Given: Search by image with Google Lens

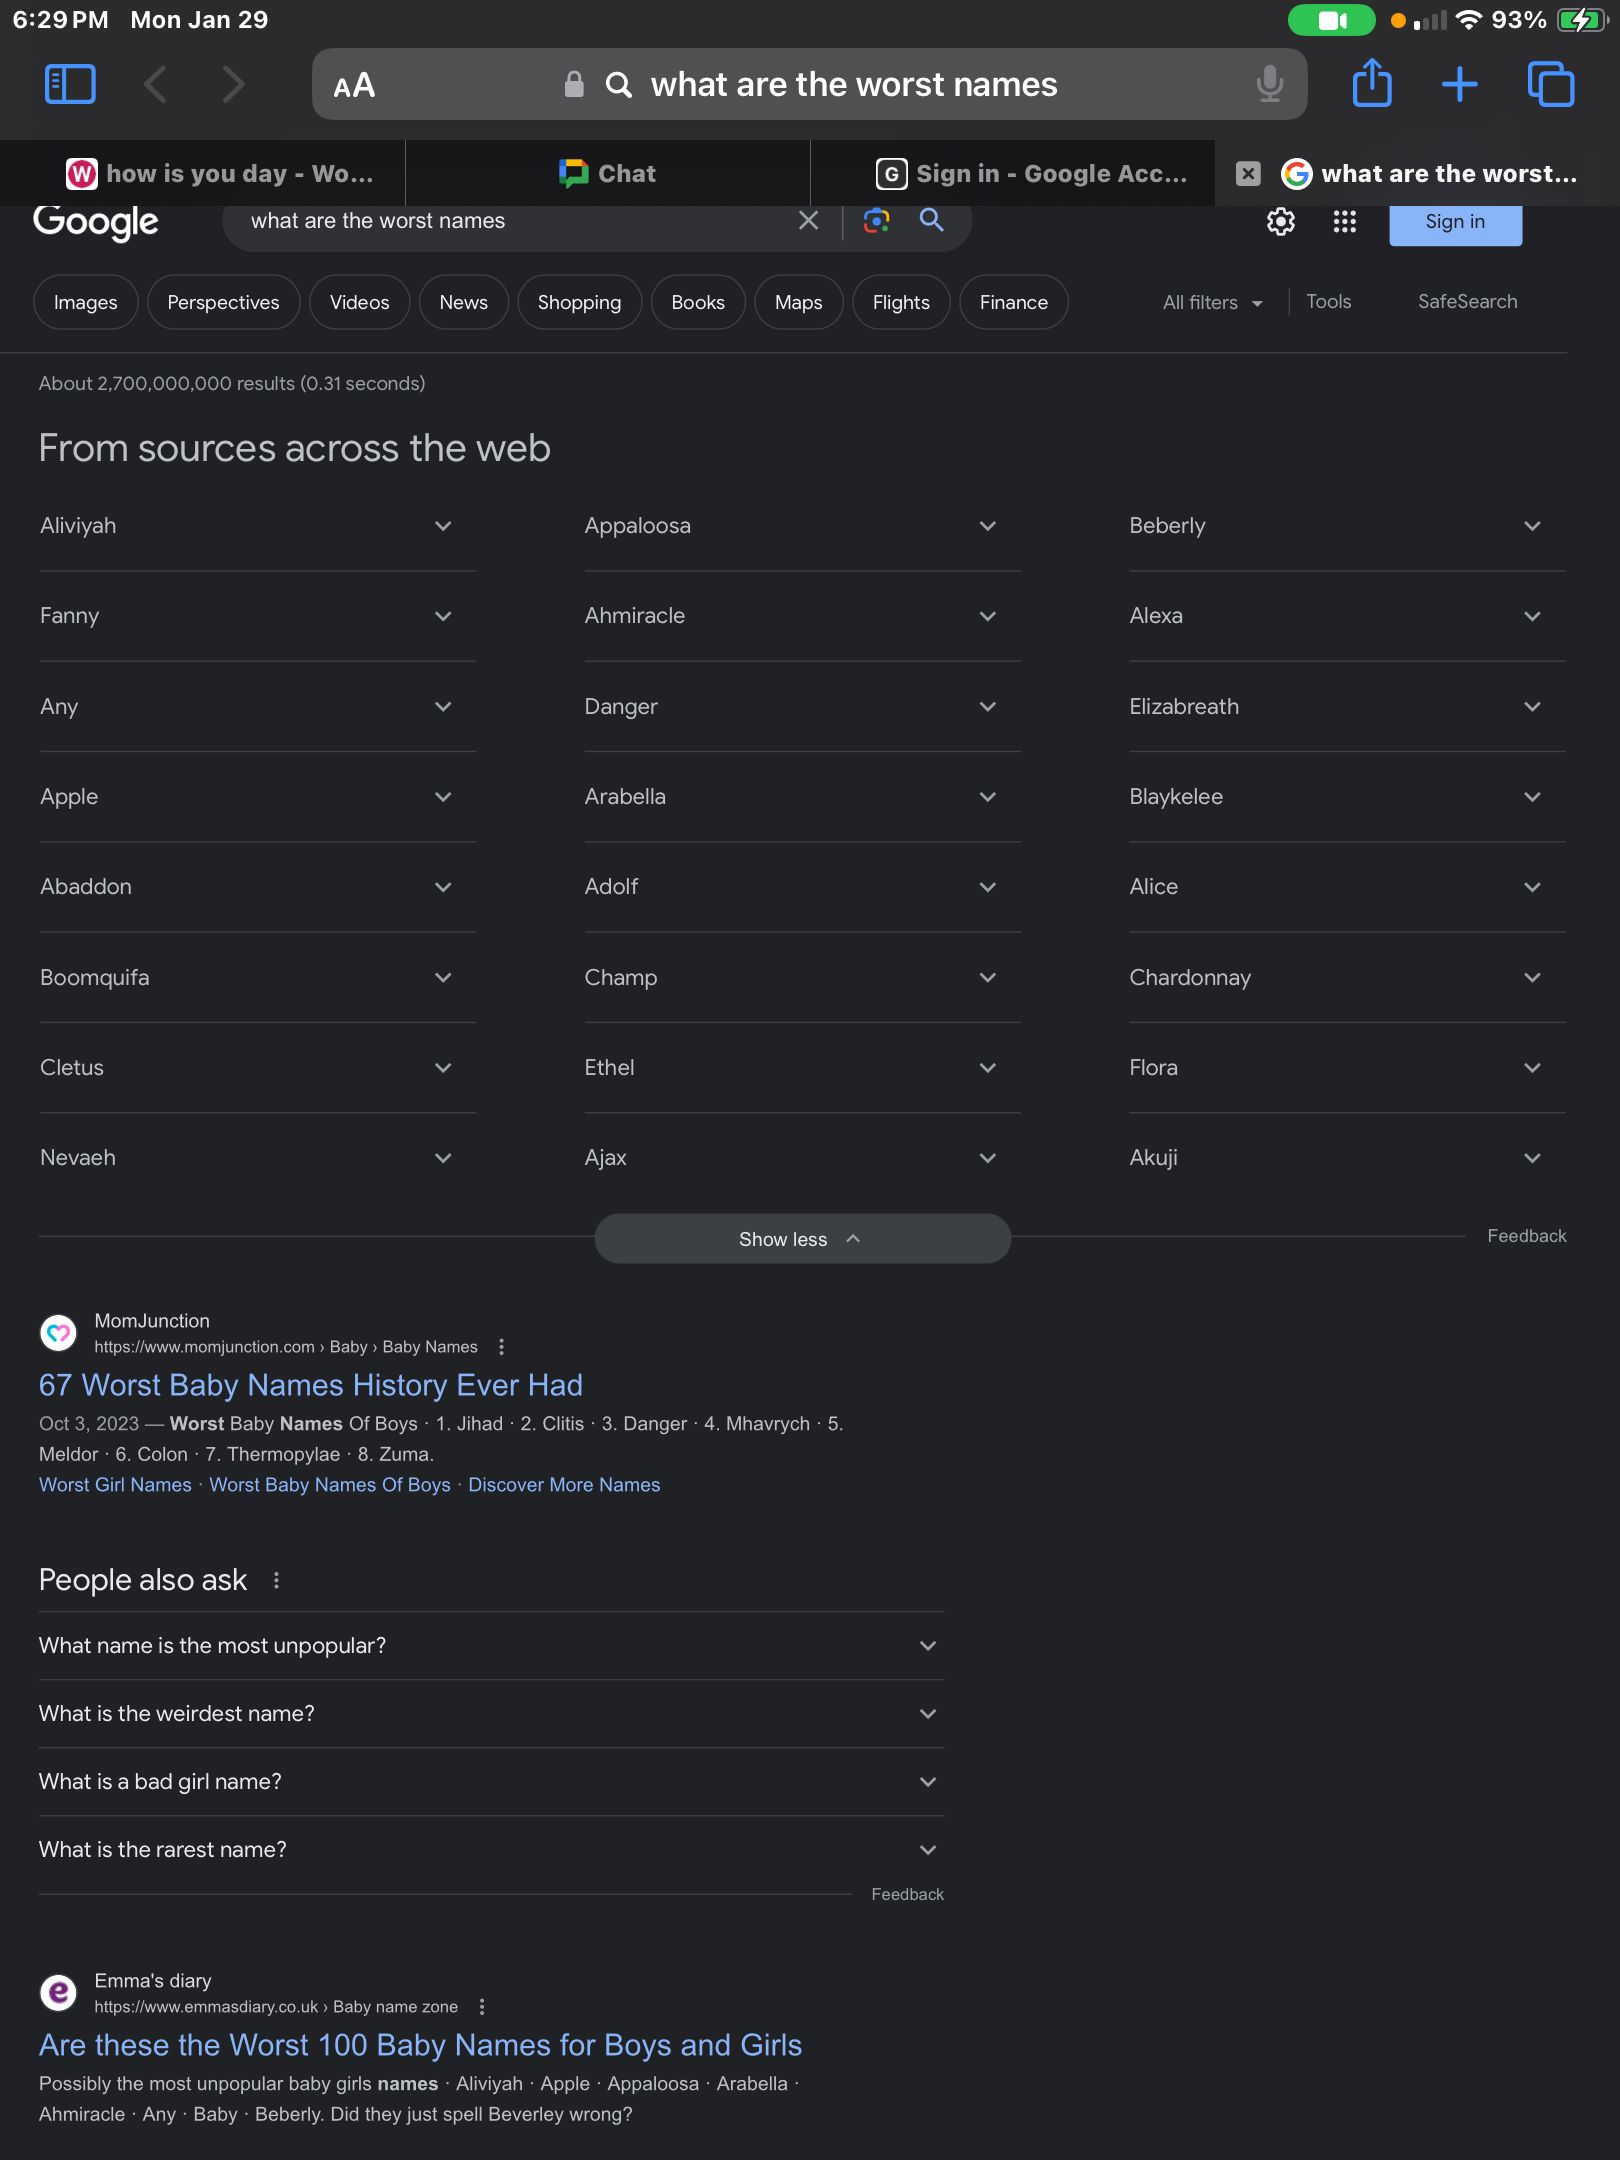Looking at the screenshot, I should (876, 221).
